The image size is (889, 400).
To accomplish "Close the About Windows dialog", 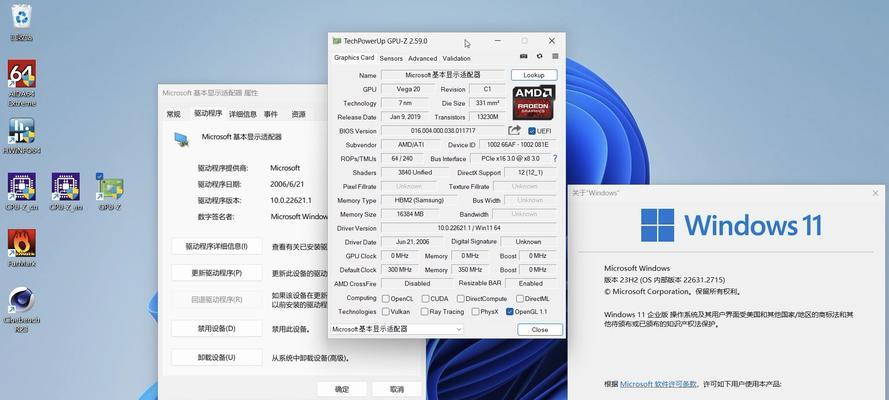I will (x=875, y=193).
